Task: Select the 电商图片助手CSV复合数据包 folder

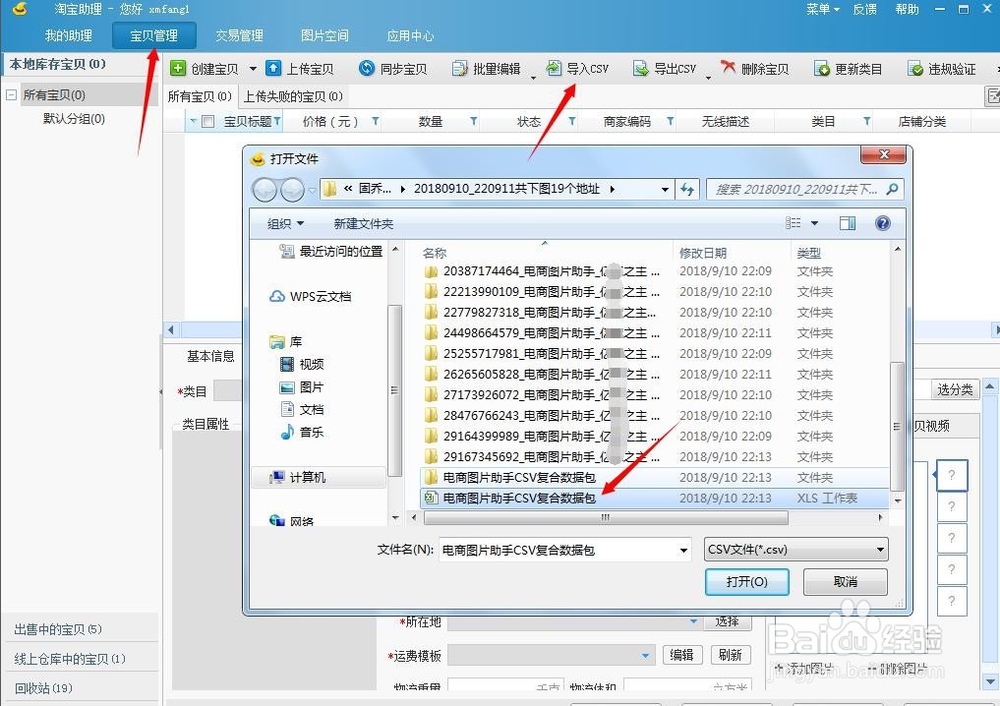Action: pos(654,478)
